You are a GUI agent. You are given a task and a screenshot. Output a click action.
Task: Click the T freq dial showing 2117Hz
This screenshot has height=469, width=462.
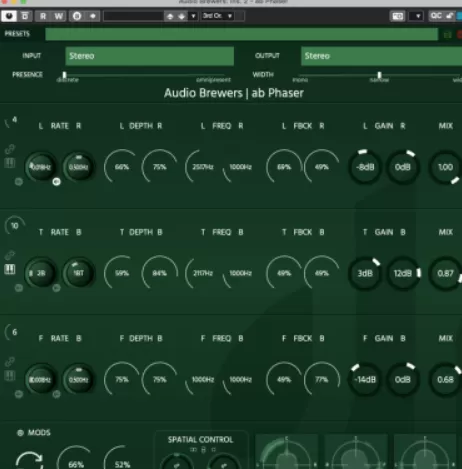[203, 273]
